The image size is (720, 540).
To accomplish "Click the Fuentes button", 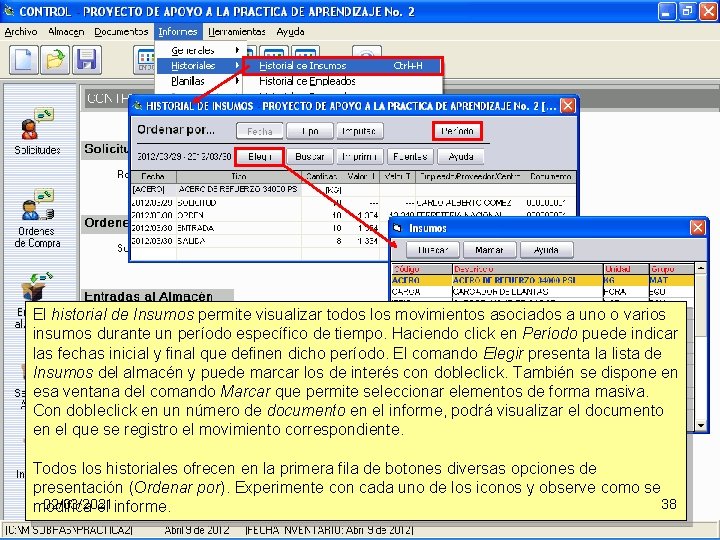I will 410,157.
